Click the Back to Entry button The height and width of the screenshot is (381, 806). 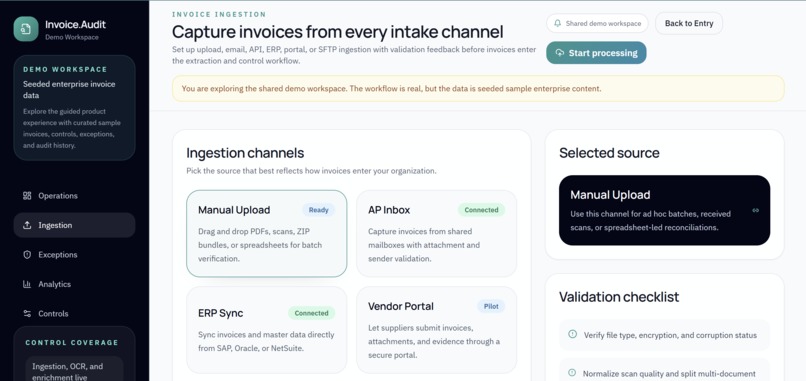coord(689,23)
